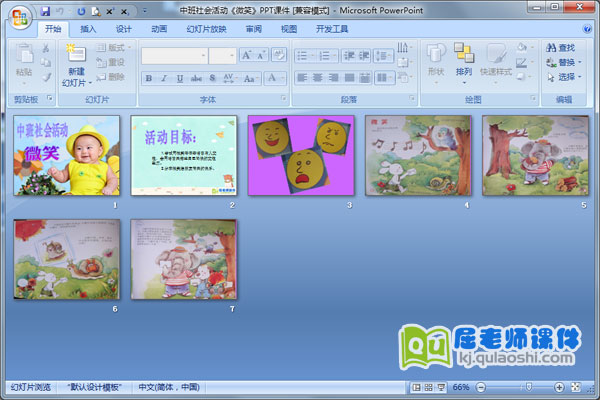Expand the 版式 layout dropdown

[114, 47]
